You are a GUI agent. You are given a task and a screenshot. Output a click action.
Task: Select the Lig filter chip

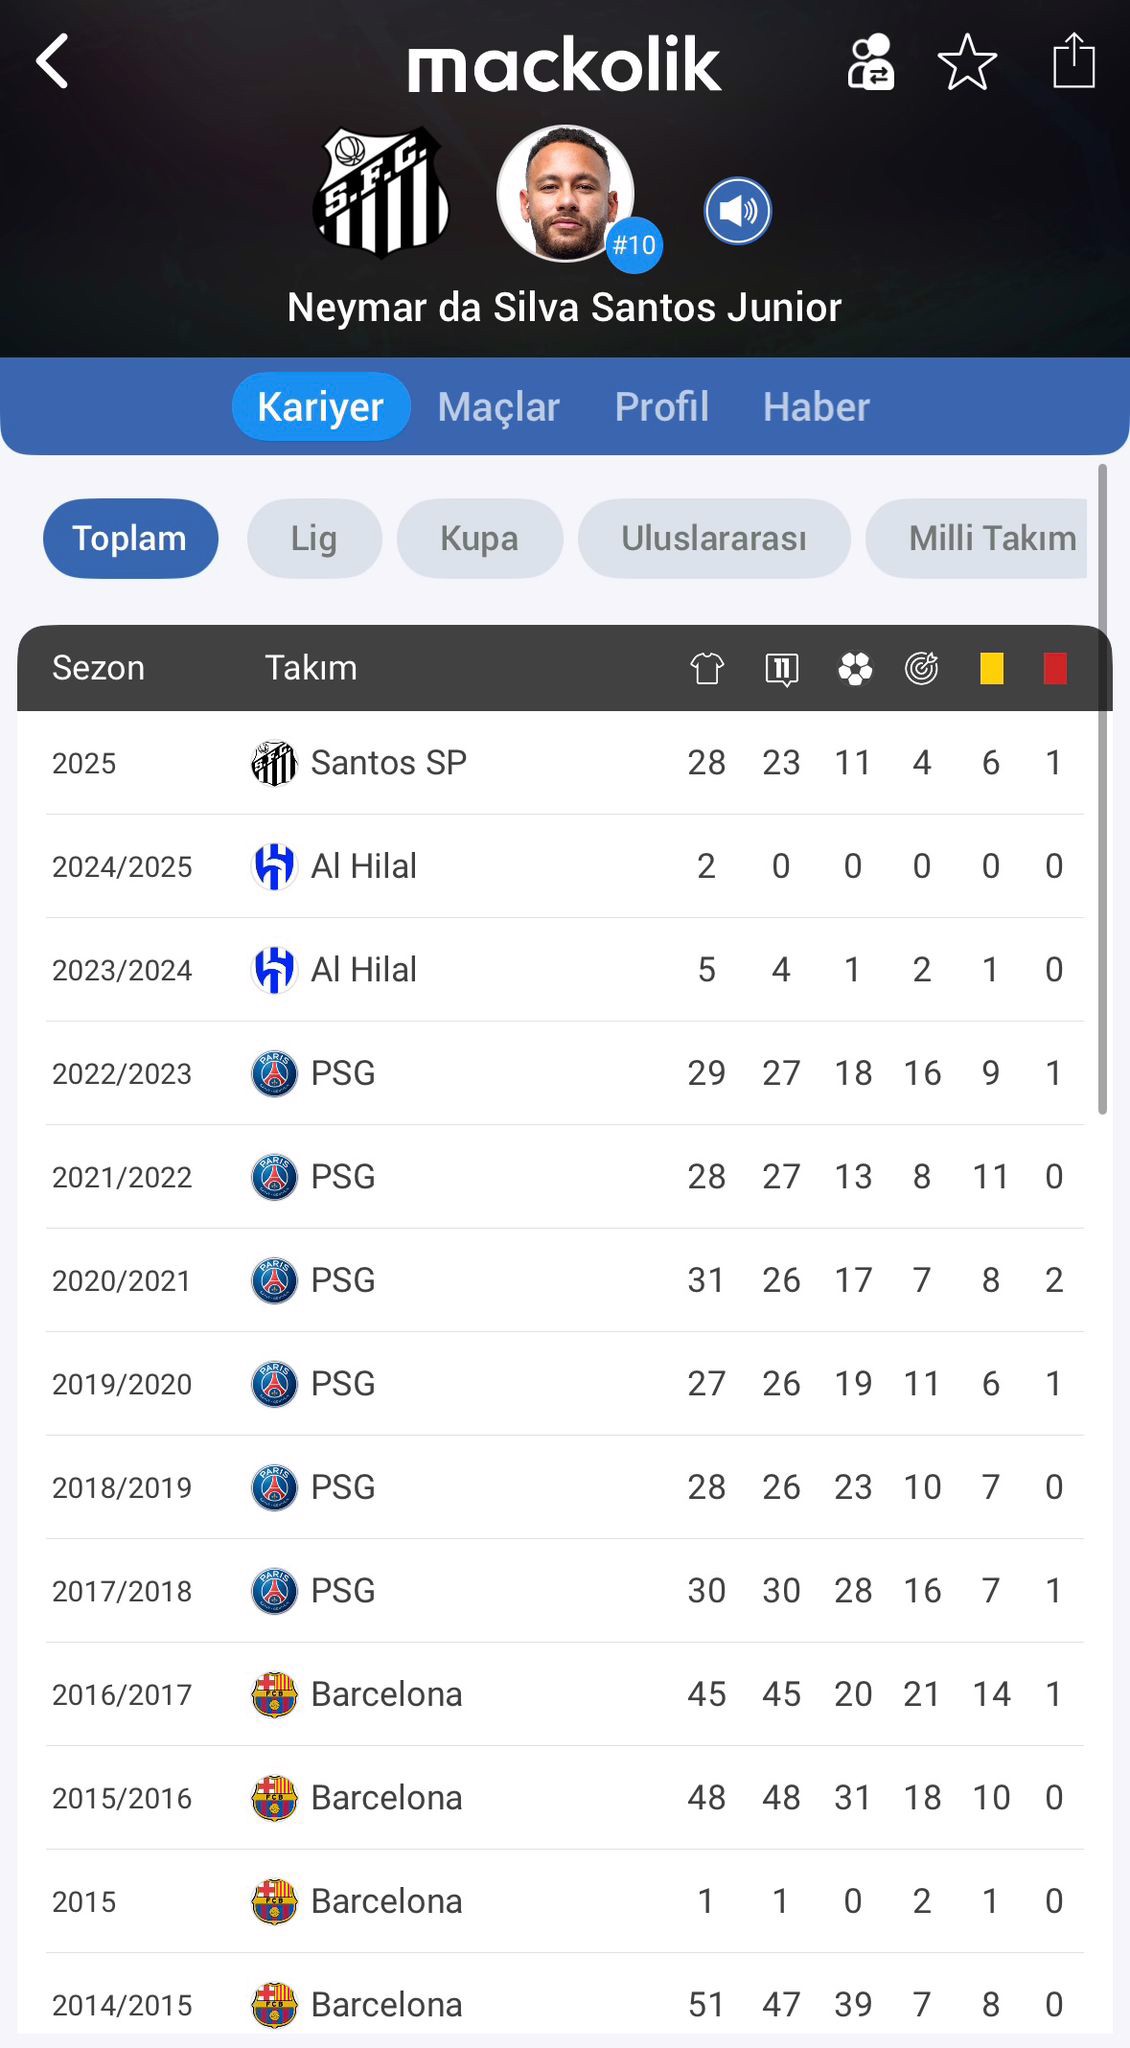314,538
